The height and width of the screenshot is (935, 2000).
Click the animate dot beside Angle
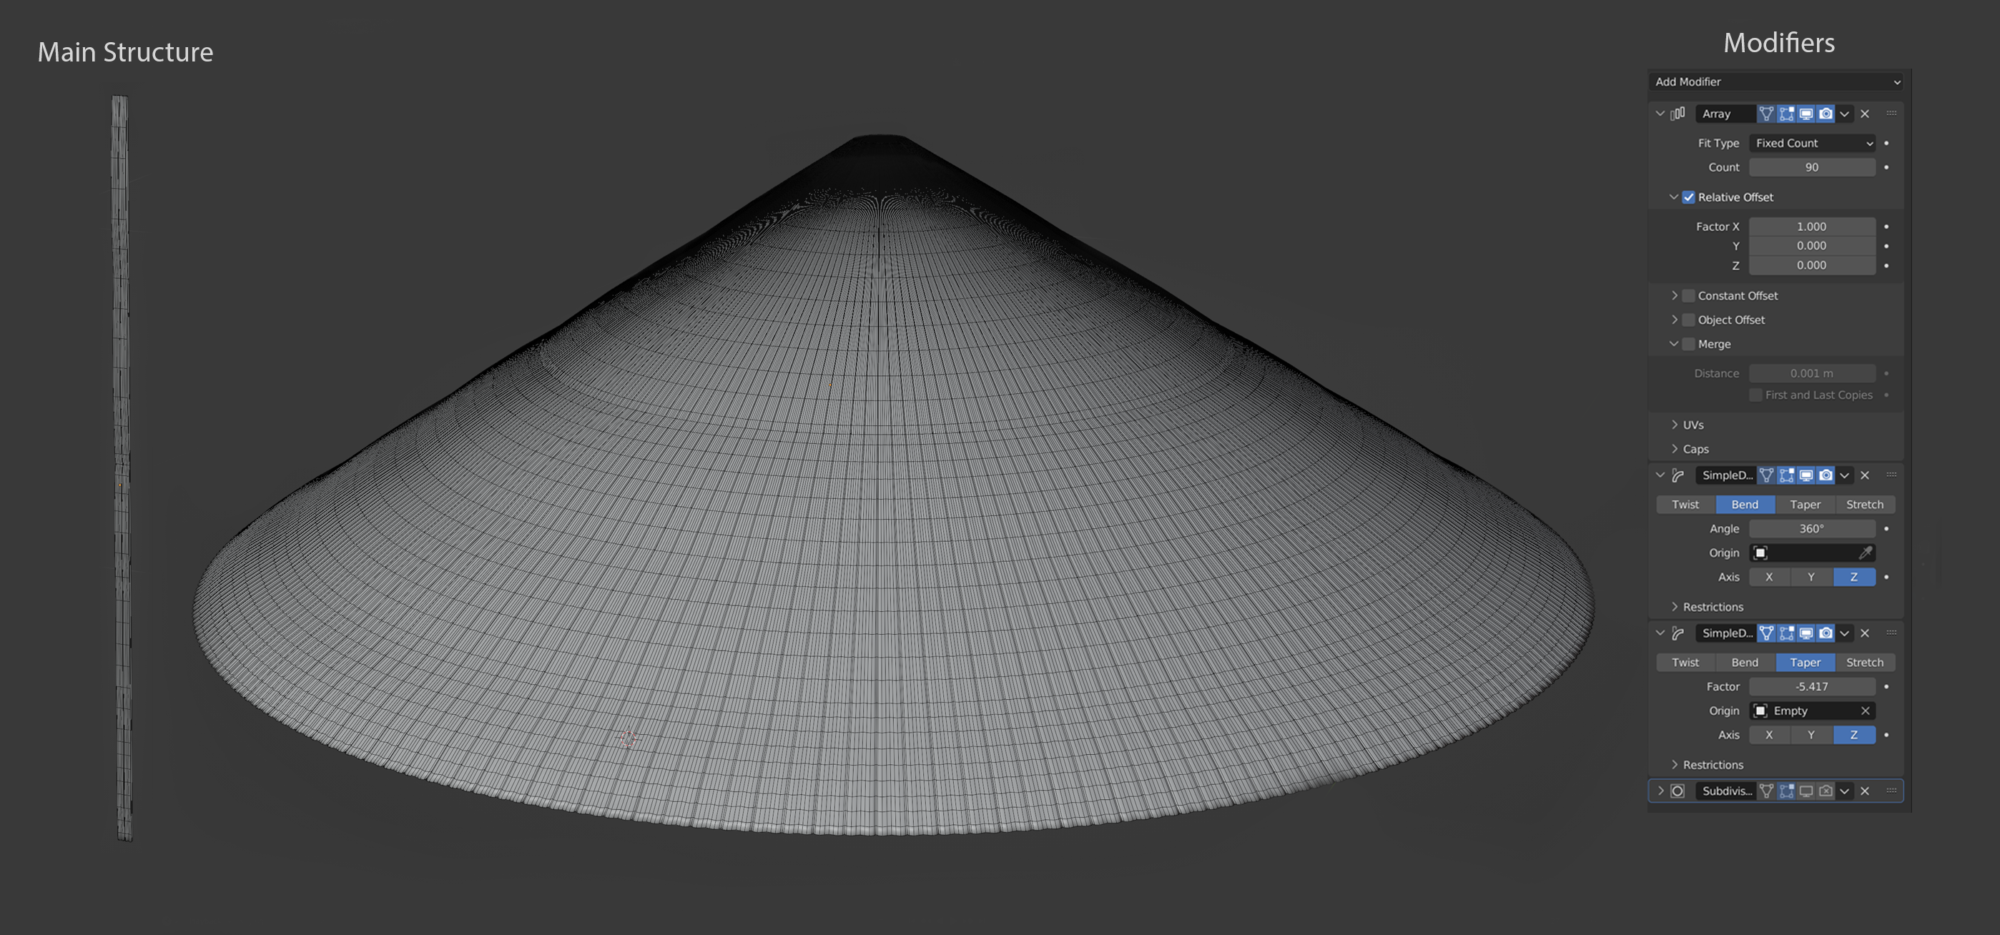pyautogui.click(x=1886, y=529)
